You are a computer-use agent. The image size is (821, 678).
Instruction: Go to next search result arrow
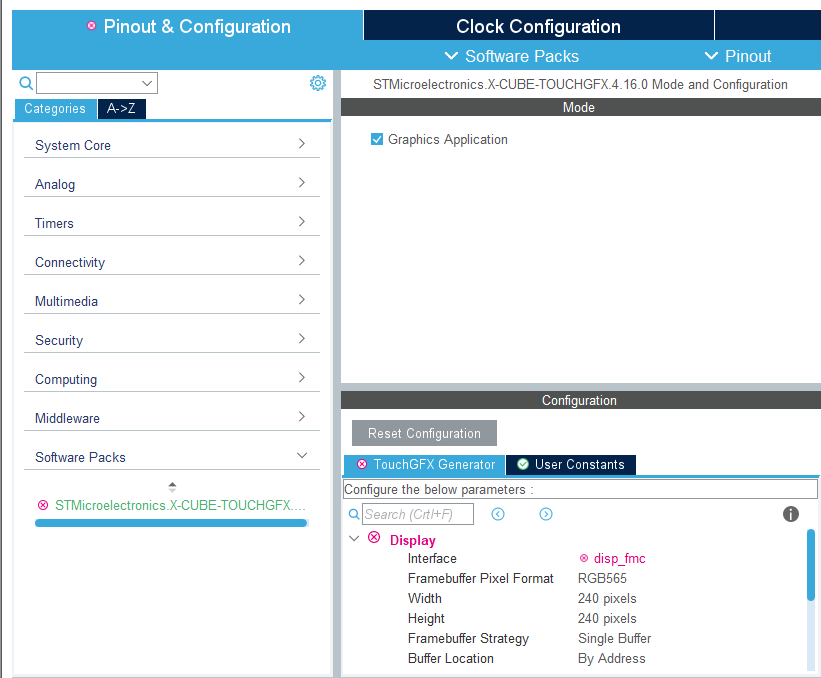(x=546, y=514)
